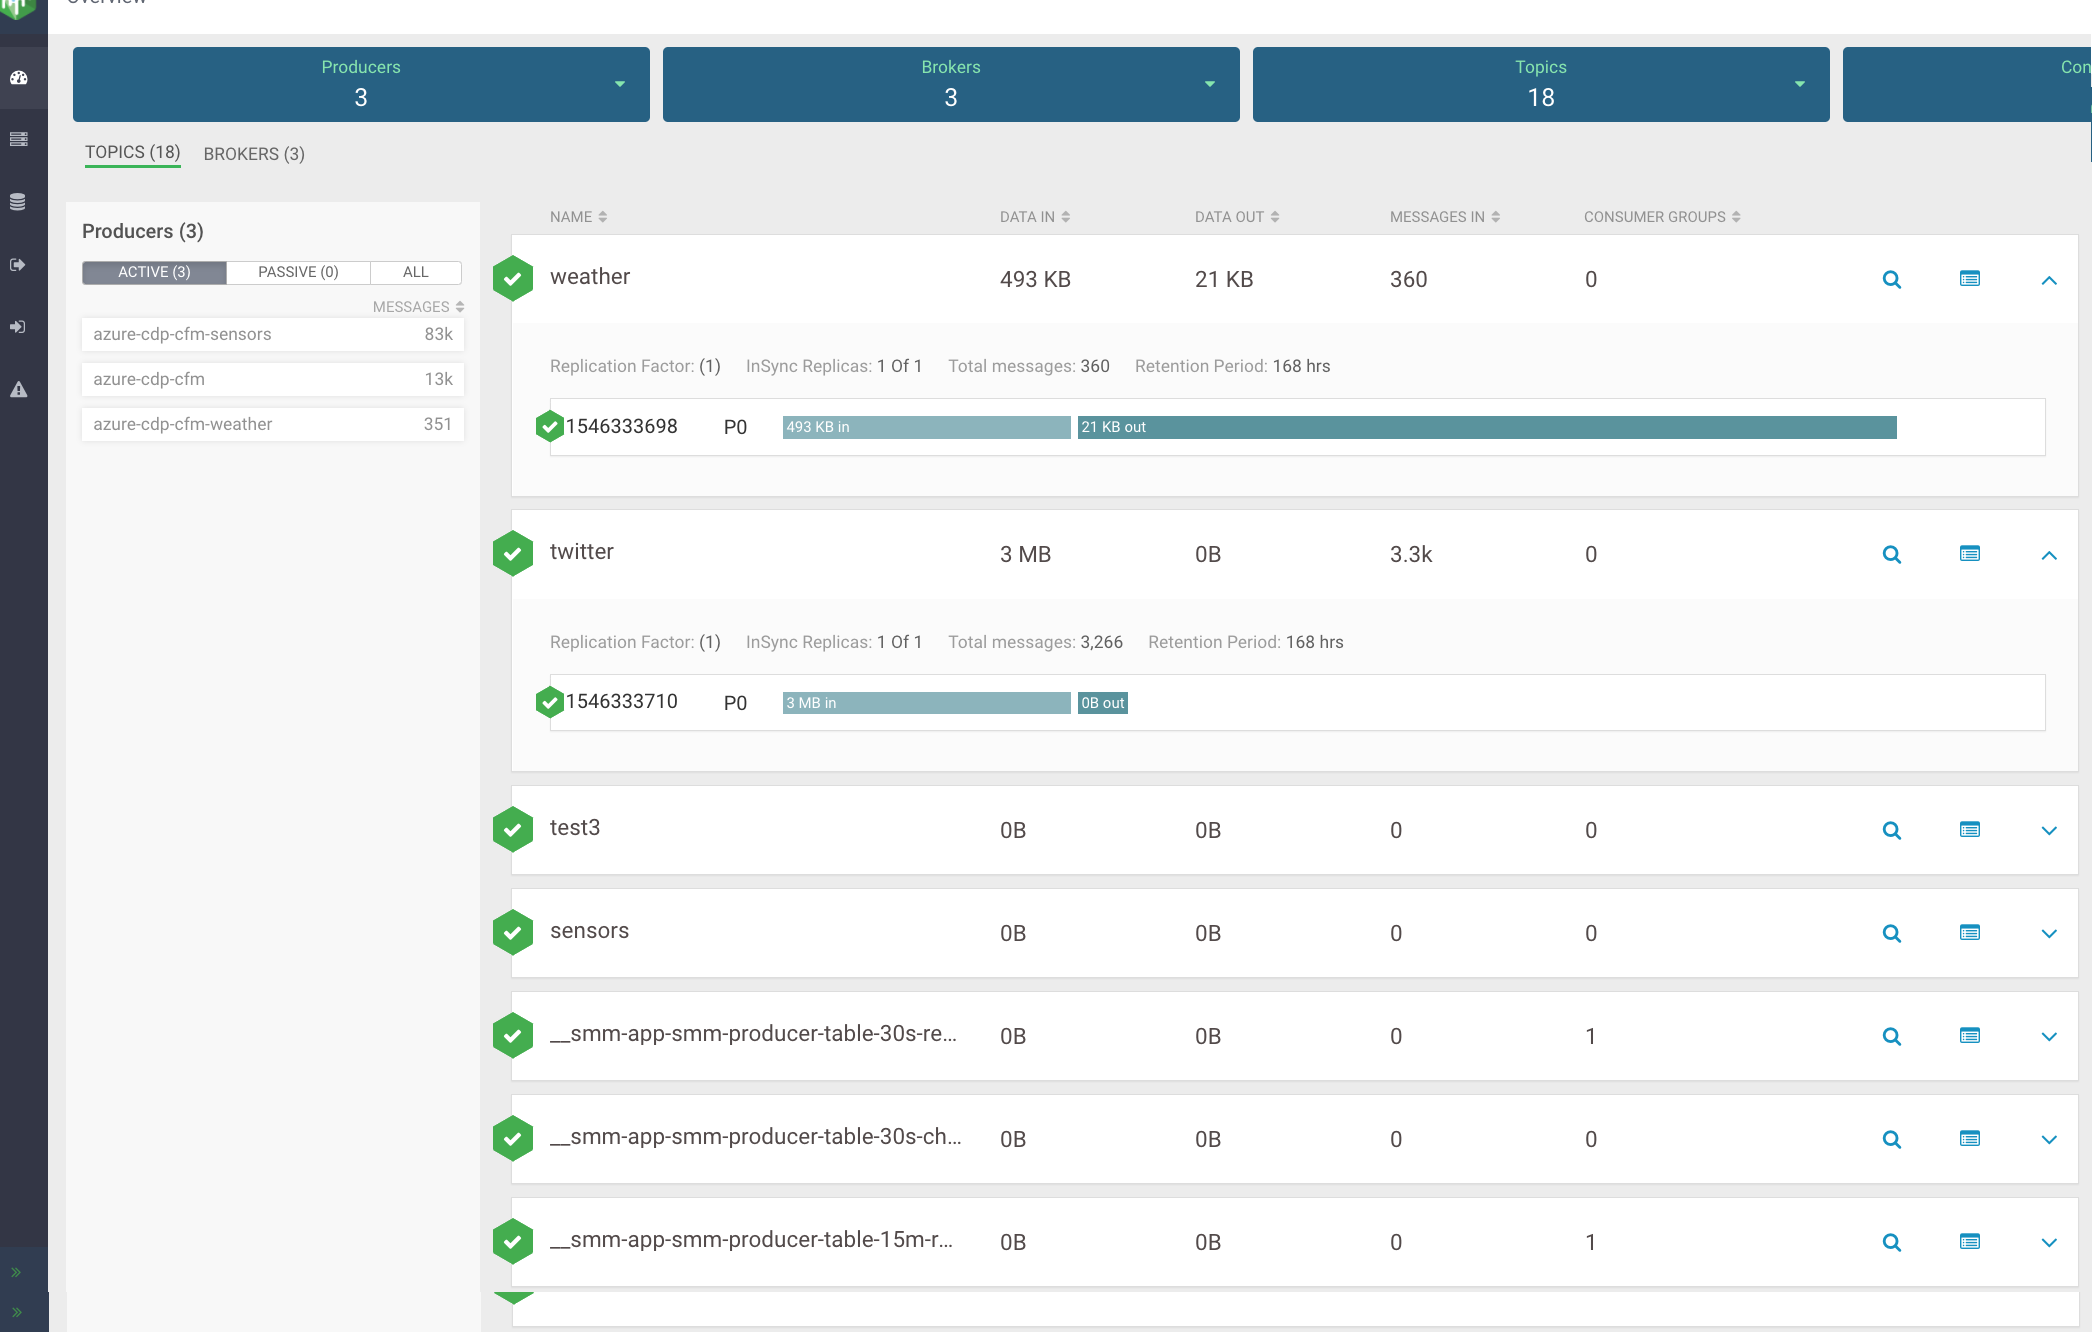
Task: Click the alerts warning triangle sidebar icon
Action: point(19,390)
